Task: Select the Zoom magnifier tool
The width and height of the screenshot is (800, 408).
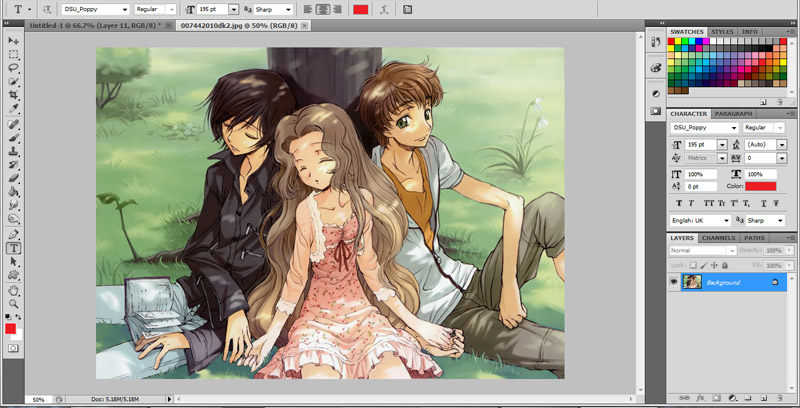Action: (14, 303)
